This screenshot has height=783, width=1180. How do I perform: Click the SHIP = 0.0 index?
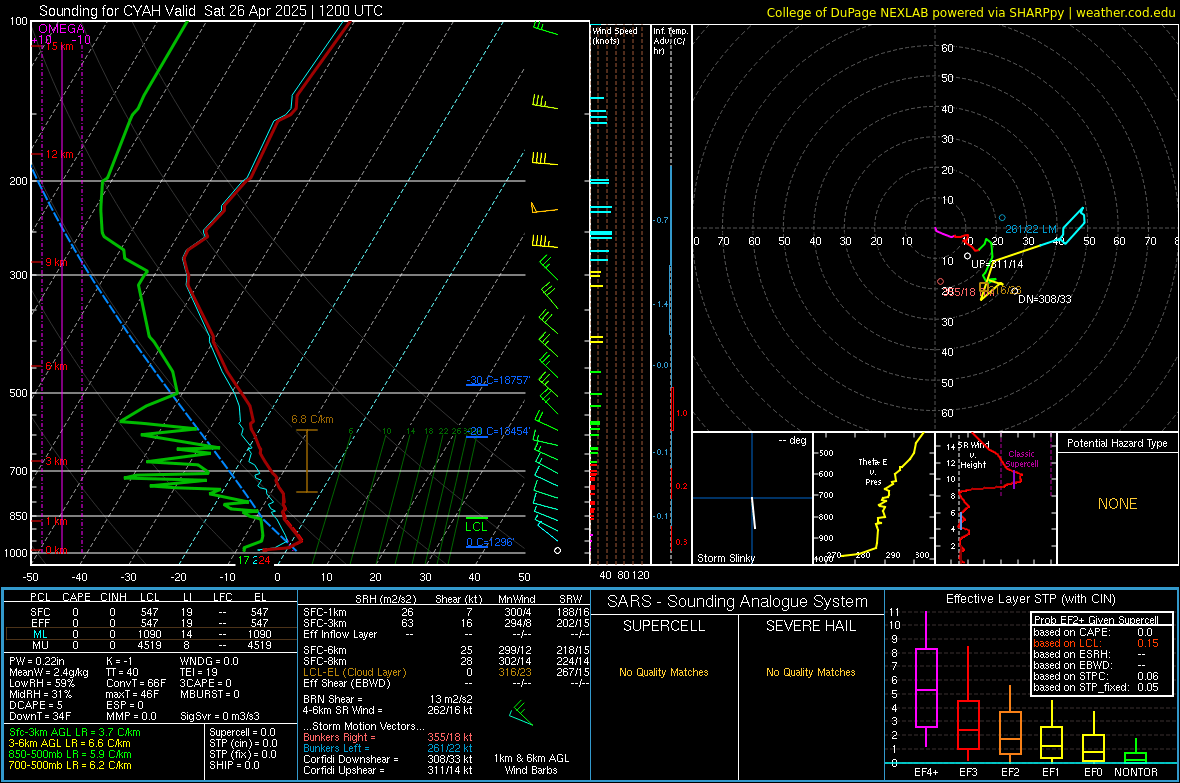coord(234,765)
